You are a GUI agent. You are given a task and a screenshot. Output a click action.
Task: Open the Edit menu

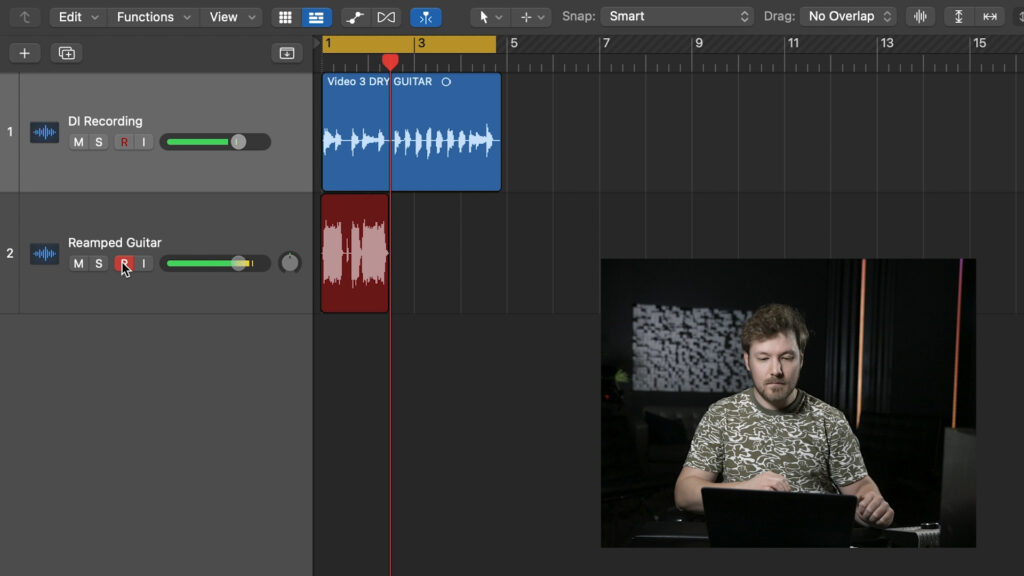coord(77,17)
